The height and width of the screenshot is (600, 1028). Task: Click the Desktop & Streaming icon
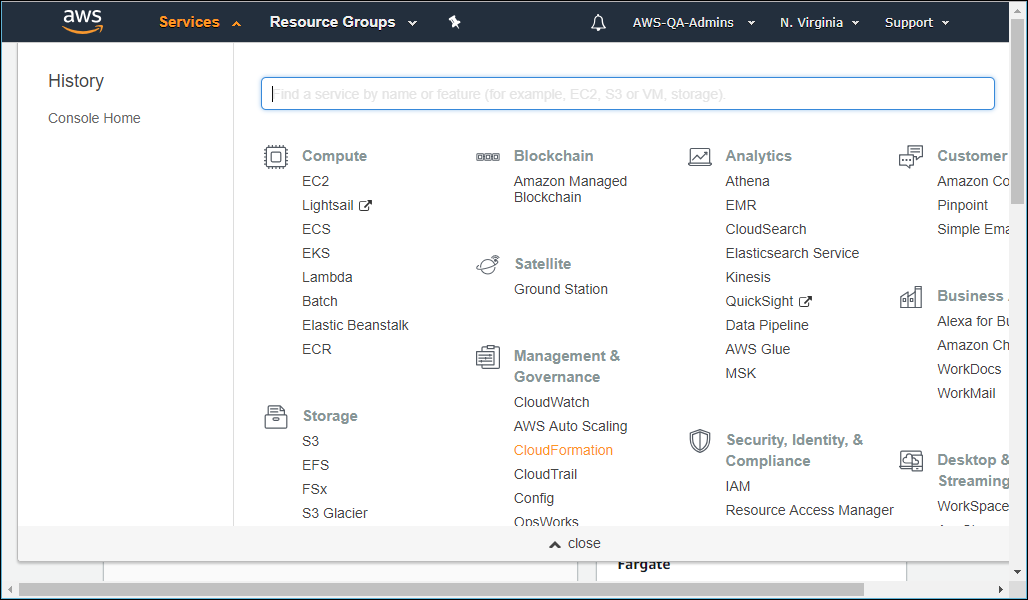911,461
